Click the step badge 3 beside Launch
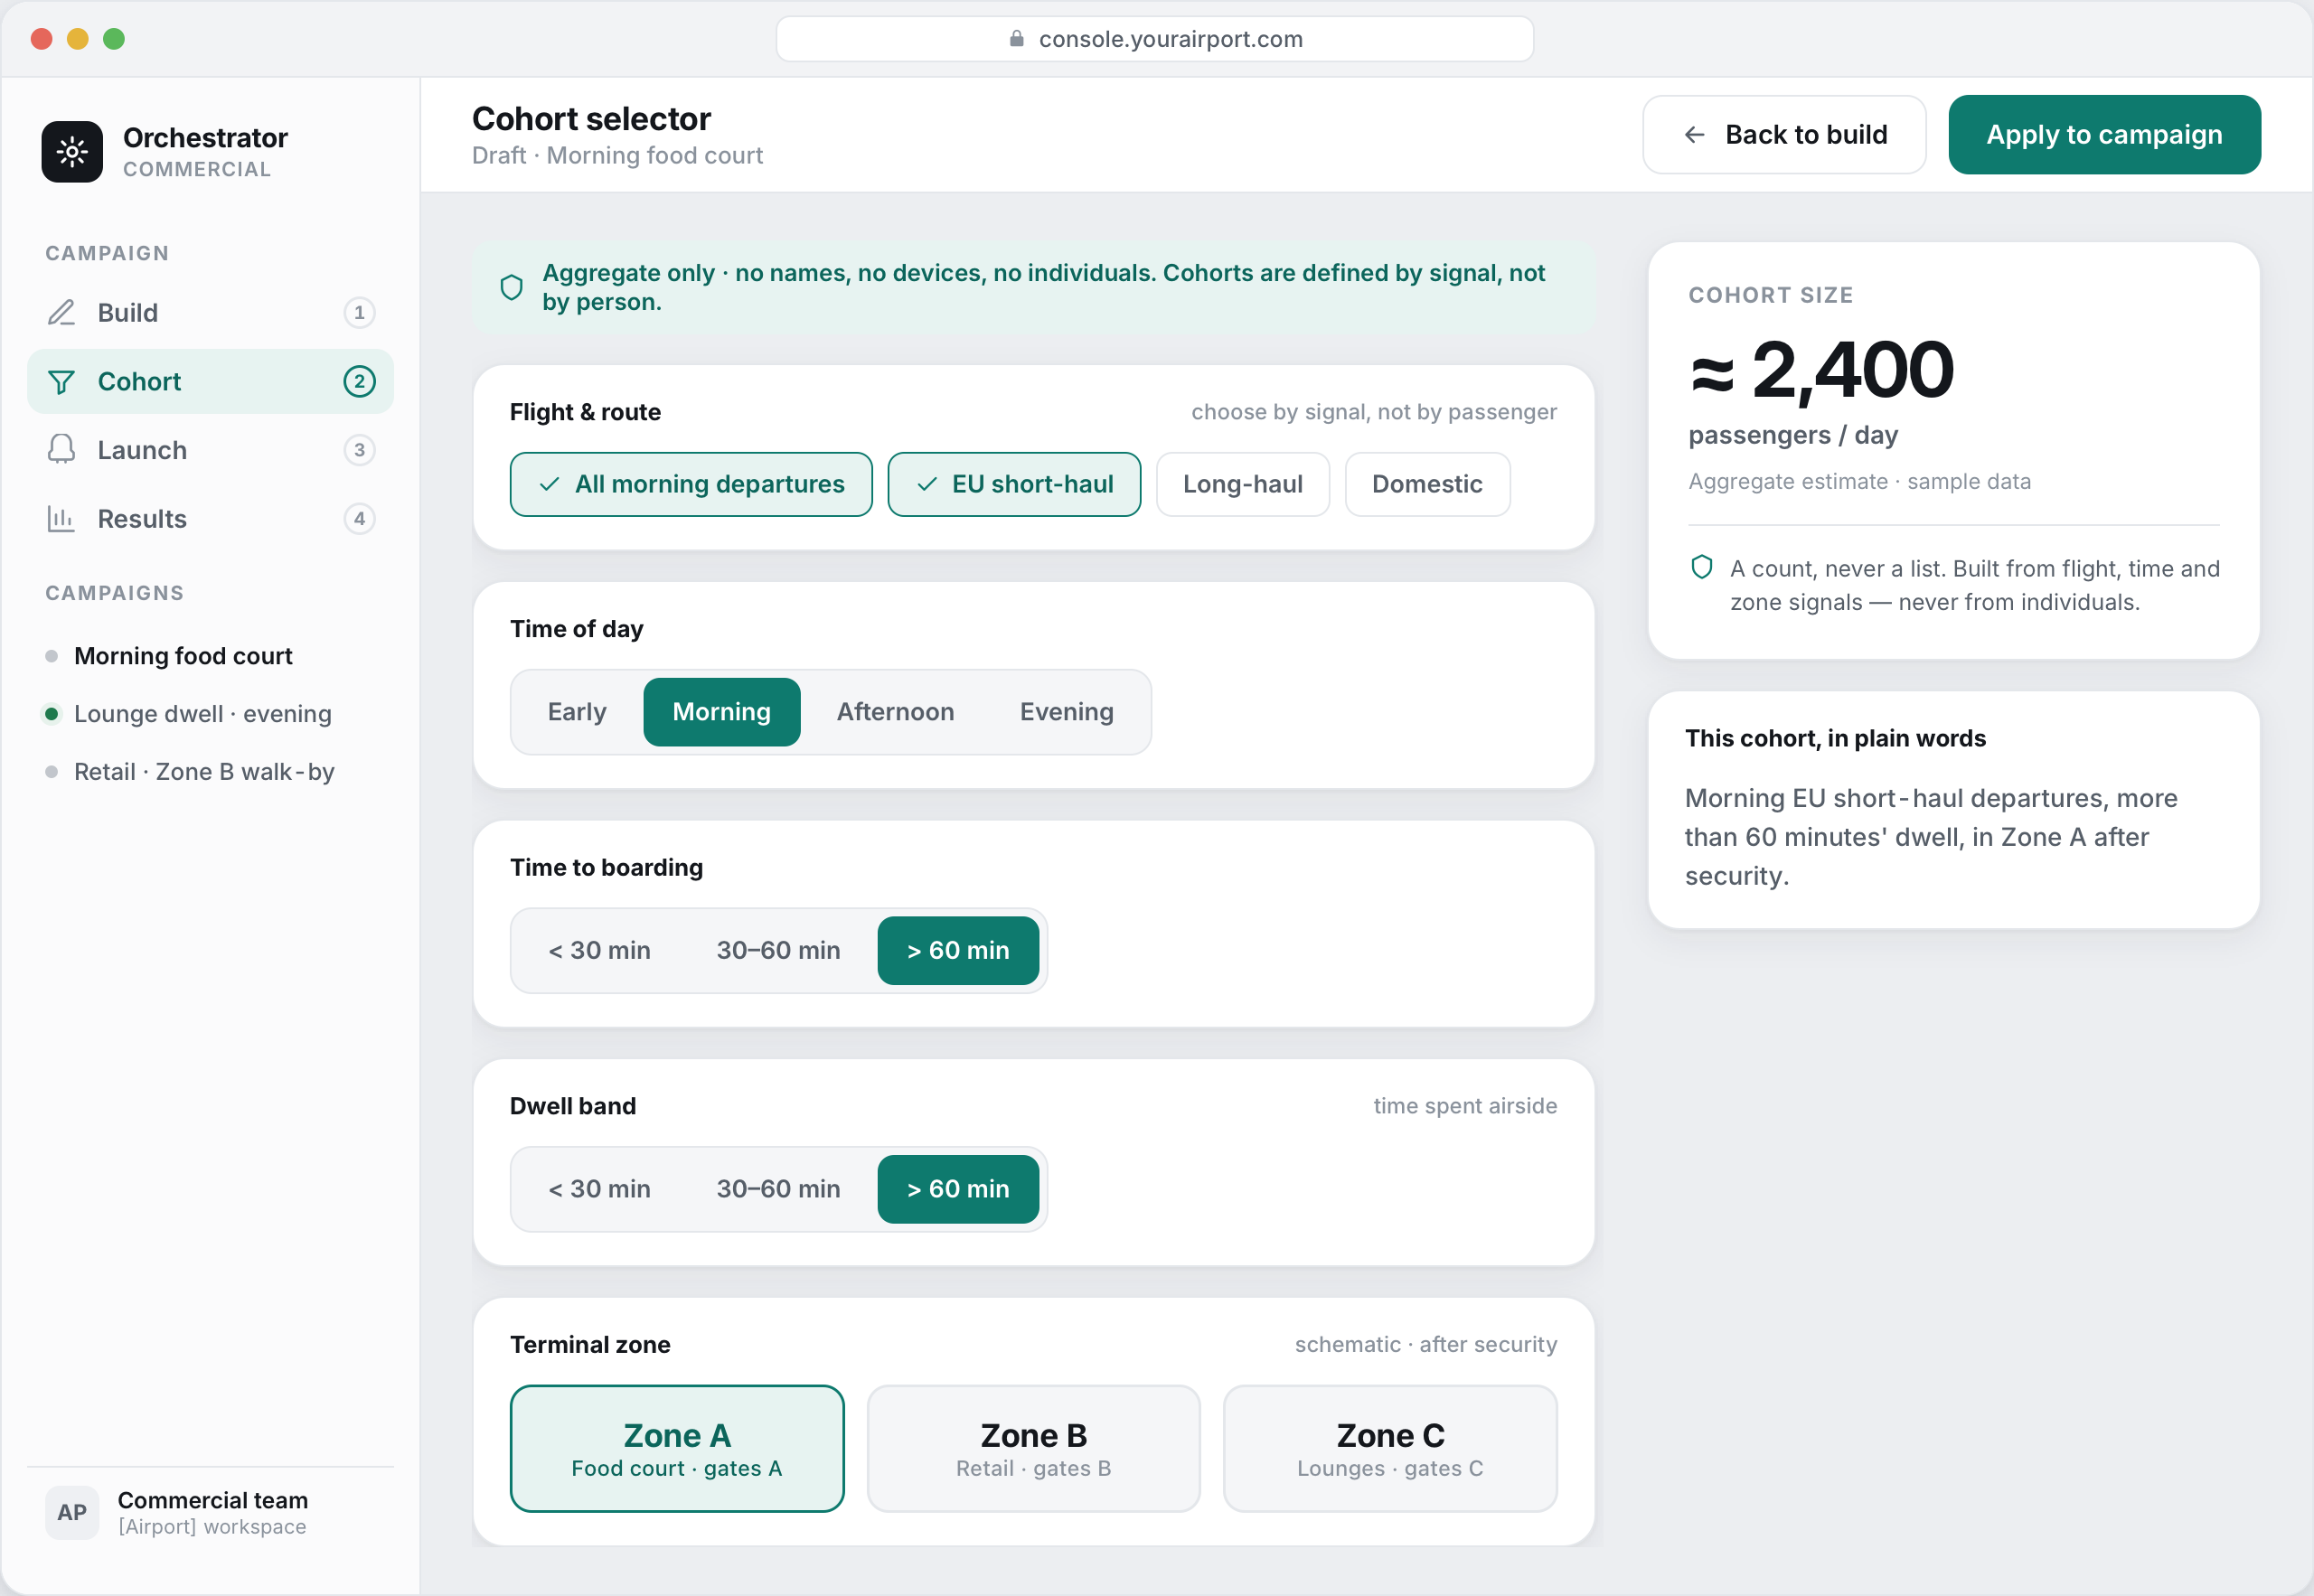The height and width of the screenshot is (1596, 2314). point(359,450)
